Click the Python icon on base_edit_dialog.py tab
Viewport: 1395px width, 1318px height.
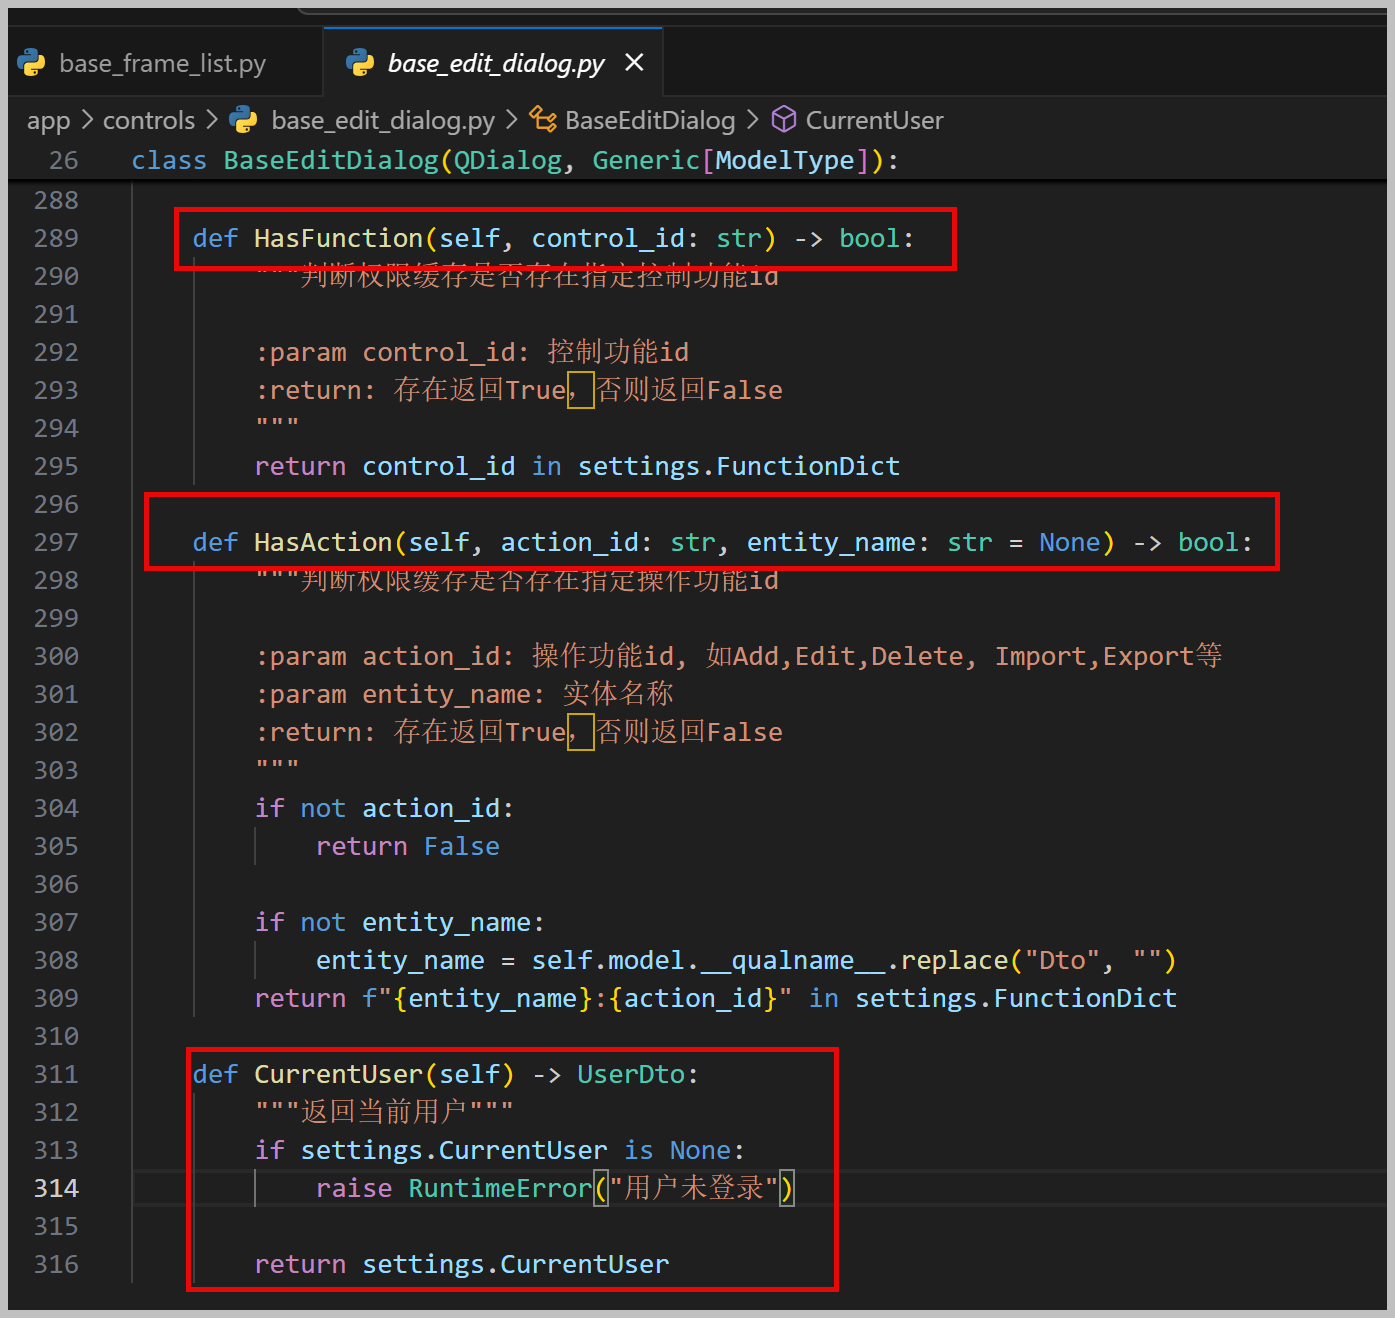[360, 63]
